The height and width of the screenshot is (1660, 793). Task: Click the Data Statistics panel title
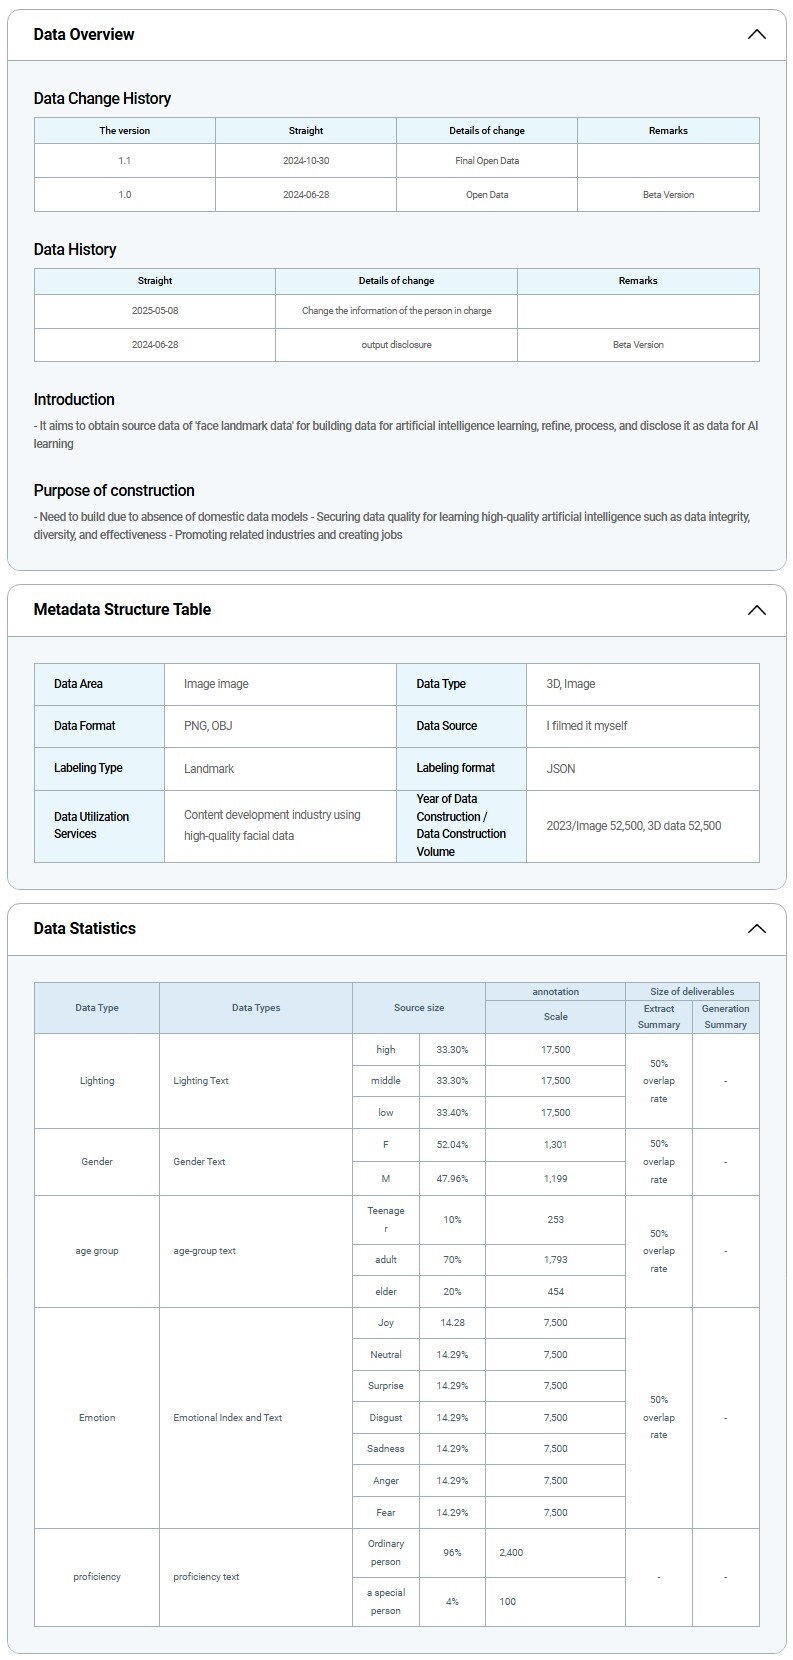pos(84,929)
